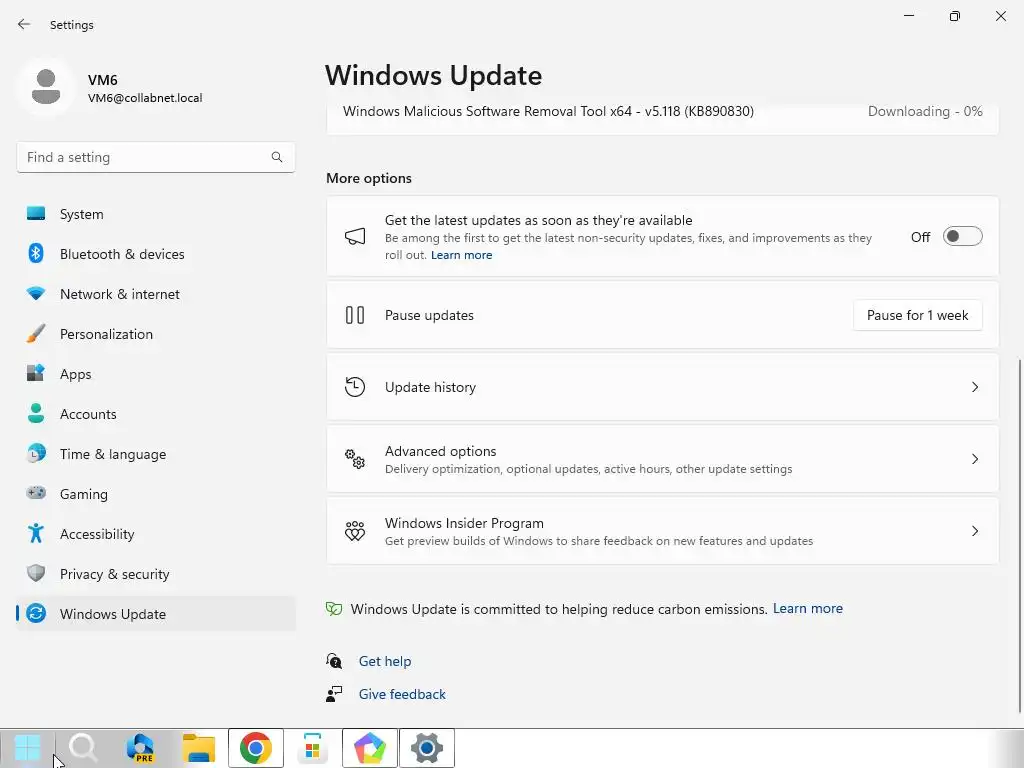Click the pause bars icon beside Pause updates

(355, 315)
